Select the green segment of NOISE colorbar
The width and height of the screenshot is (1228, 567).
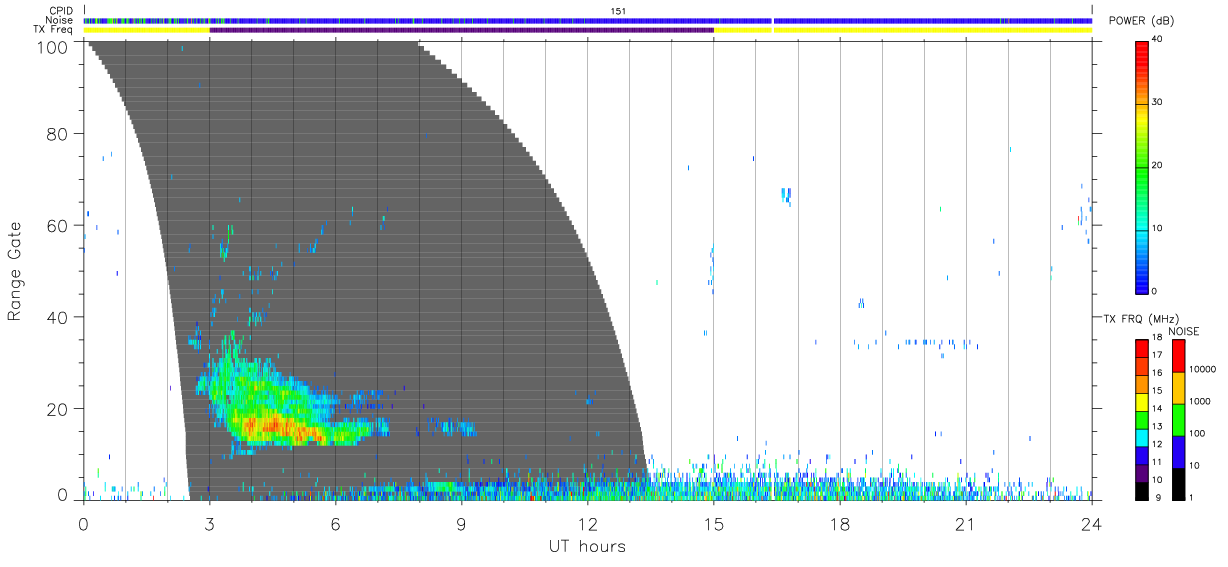click(x=1178, y=419)
